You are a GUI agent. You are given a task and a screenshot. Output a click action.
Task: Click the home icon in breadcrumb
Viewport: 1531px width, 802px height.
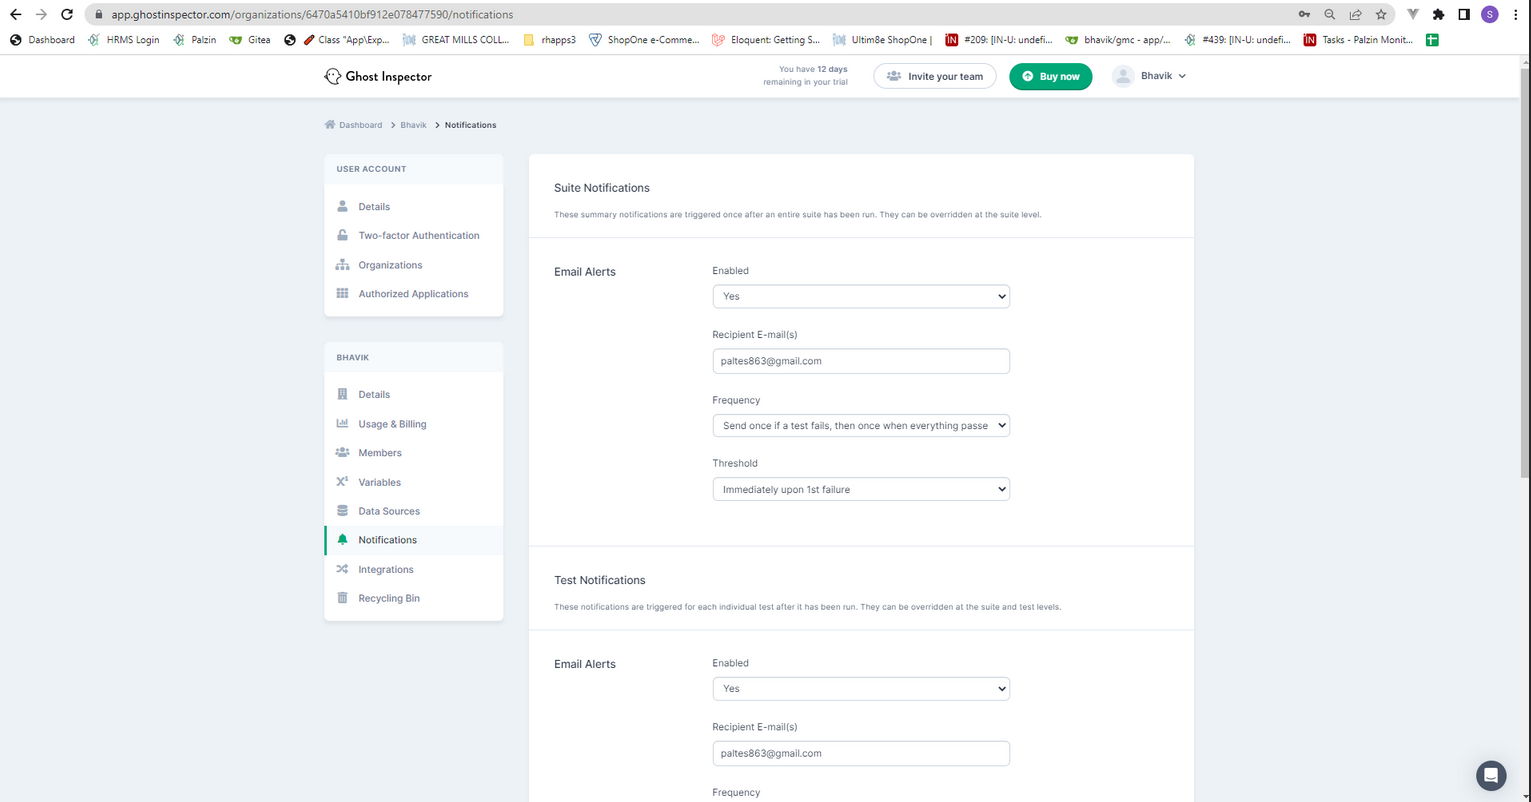[x=330, y=125]
